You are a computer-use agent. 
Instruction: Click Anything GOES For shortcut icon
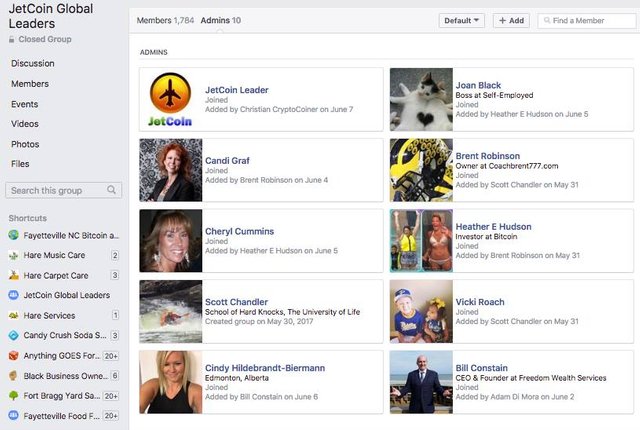coord(13,356)
